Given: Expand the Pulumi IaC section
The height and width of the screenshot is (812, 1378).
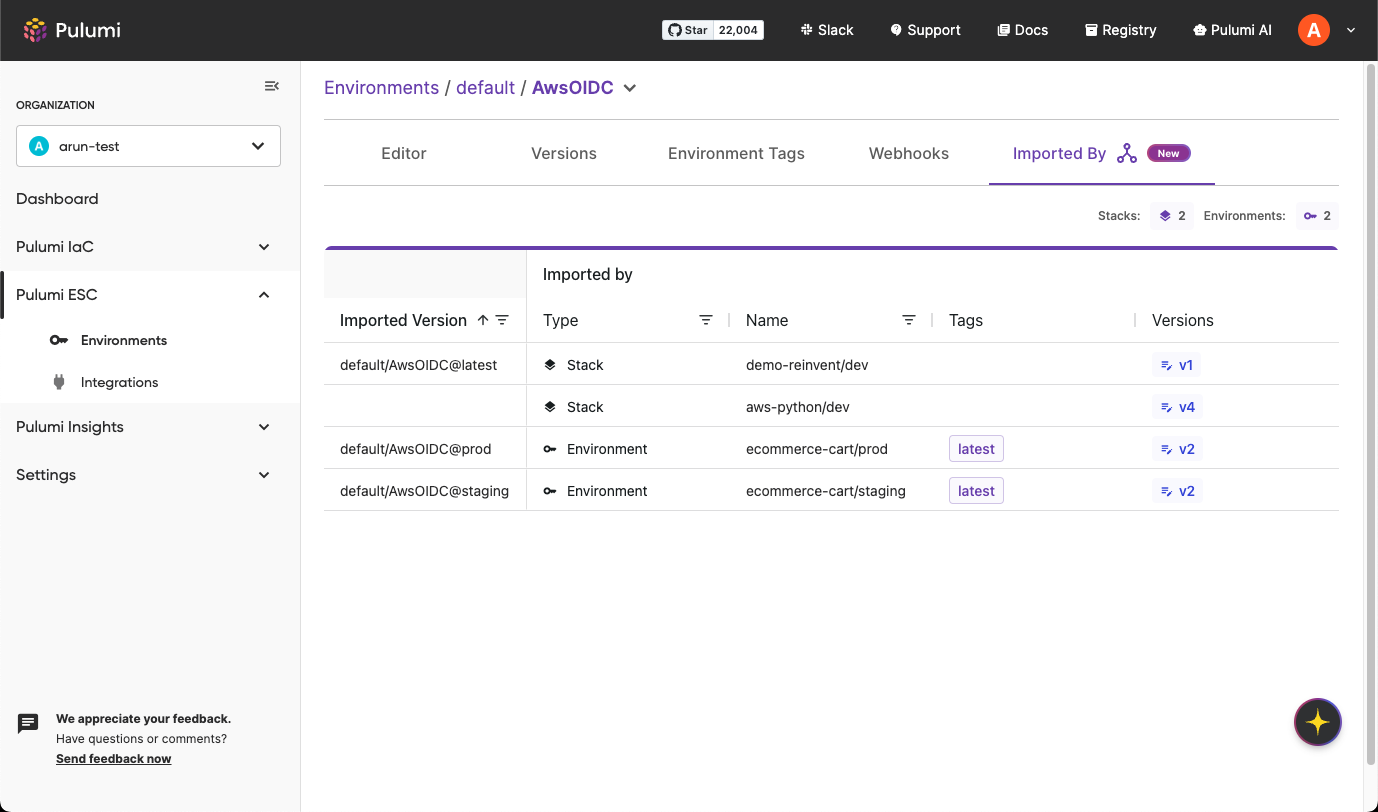Looking at the screenshot, I should click(x=264, y=247).
